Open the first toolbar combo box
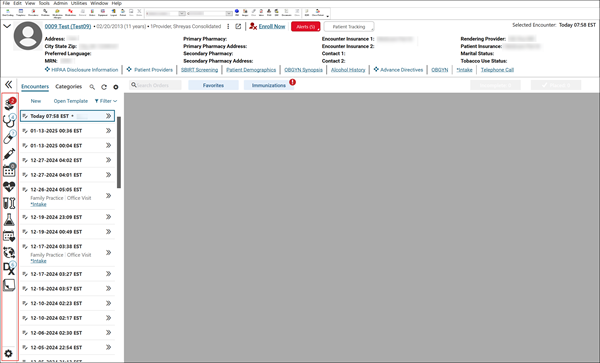 tap(166, 13)
